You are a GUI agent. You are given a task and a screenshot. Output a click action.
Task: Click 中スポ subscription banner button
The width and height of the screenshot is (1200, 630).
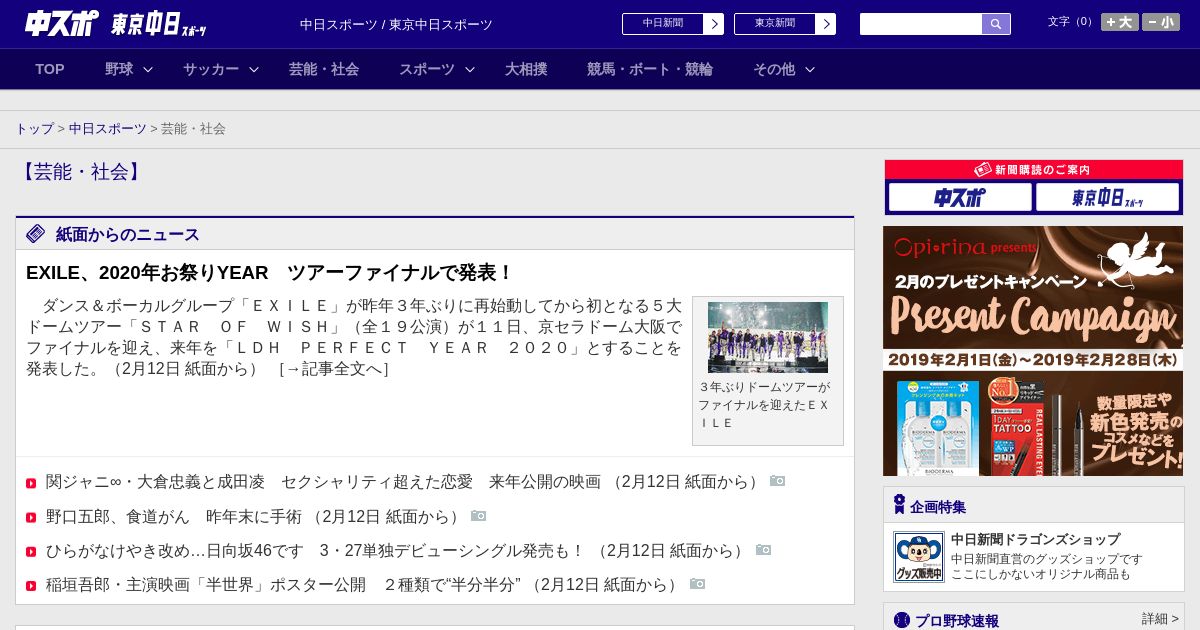pos(960,197)
